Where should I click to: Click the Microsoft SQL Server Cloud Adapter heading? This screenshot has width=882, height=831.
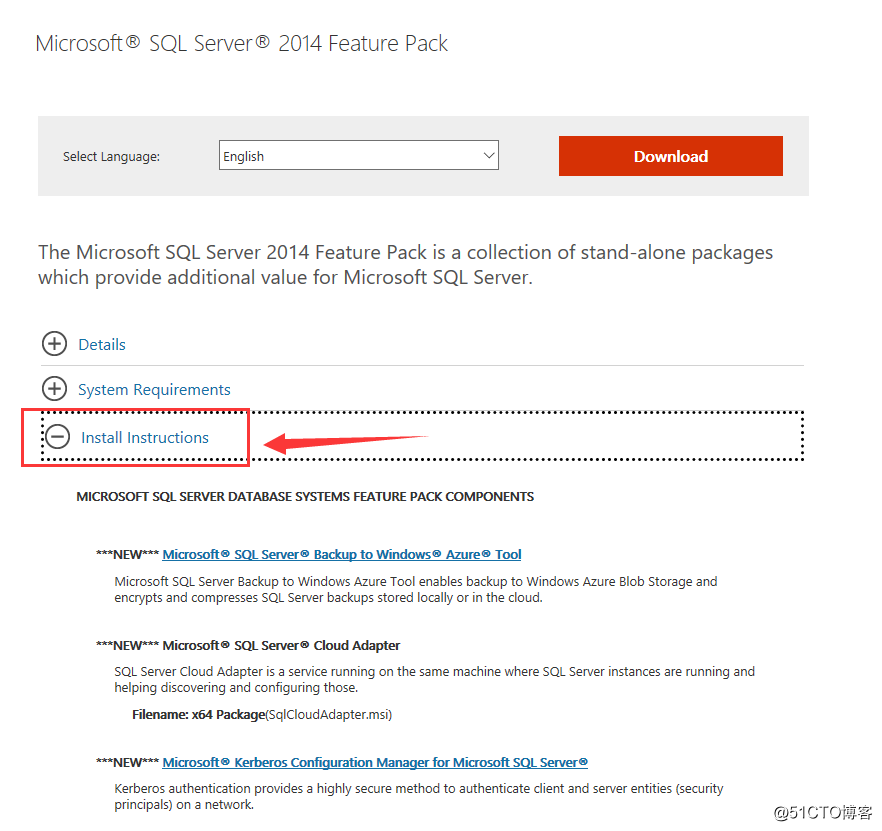281,645
